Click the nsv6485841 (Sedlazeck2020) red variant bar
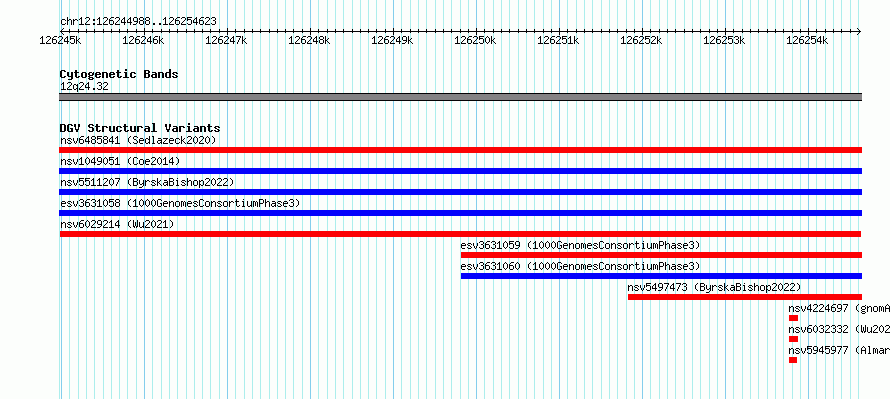Viewport: 890px width, 399px height. tap(460, 150)
